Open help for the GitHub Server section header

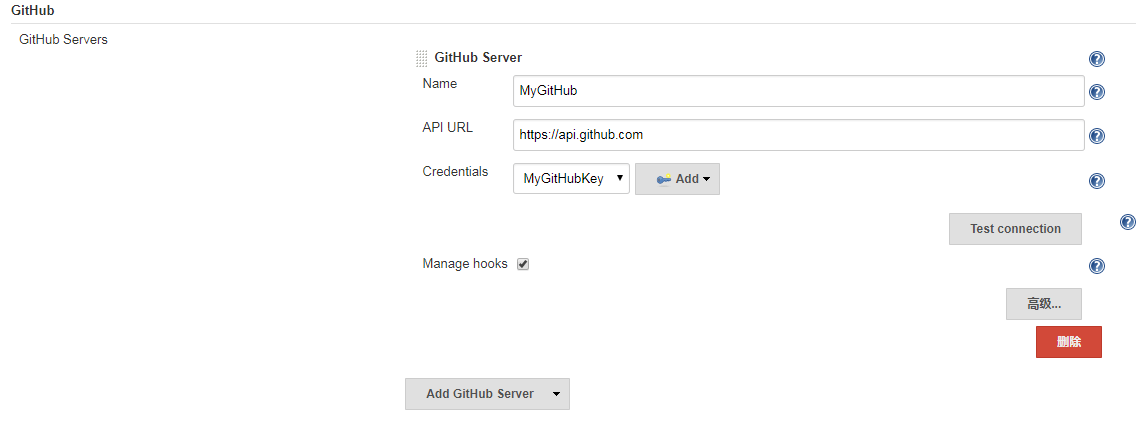[1097, 59]
